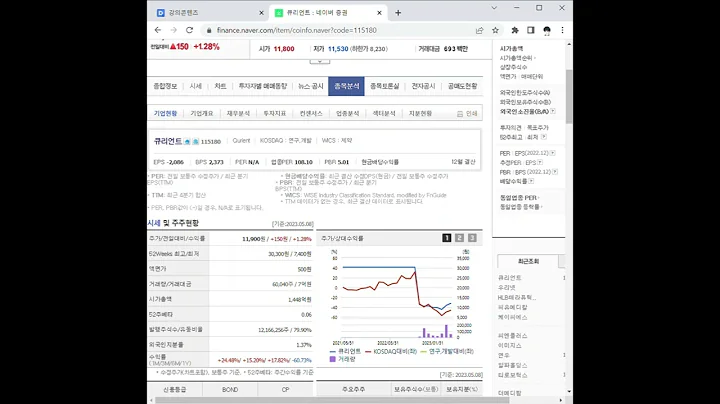The width and height of the screenshot is (720, 404).
Task: Click the address bar URL field
Action: 340,30
